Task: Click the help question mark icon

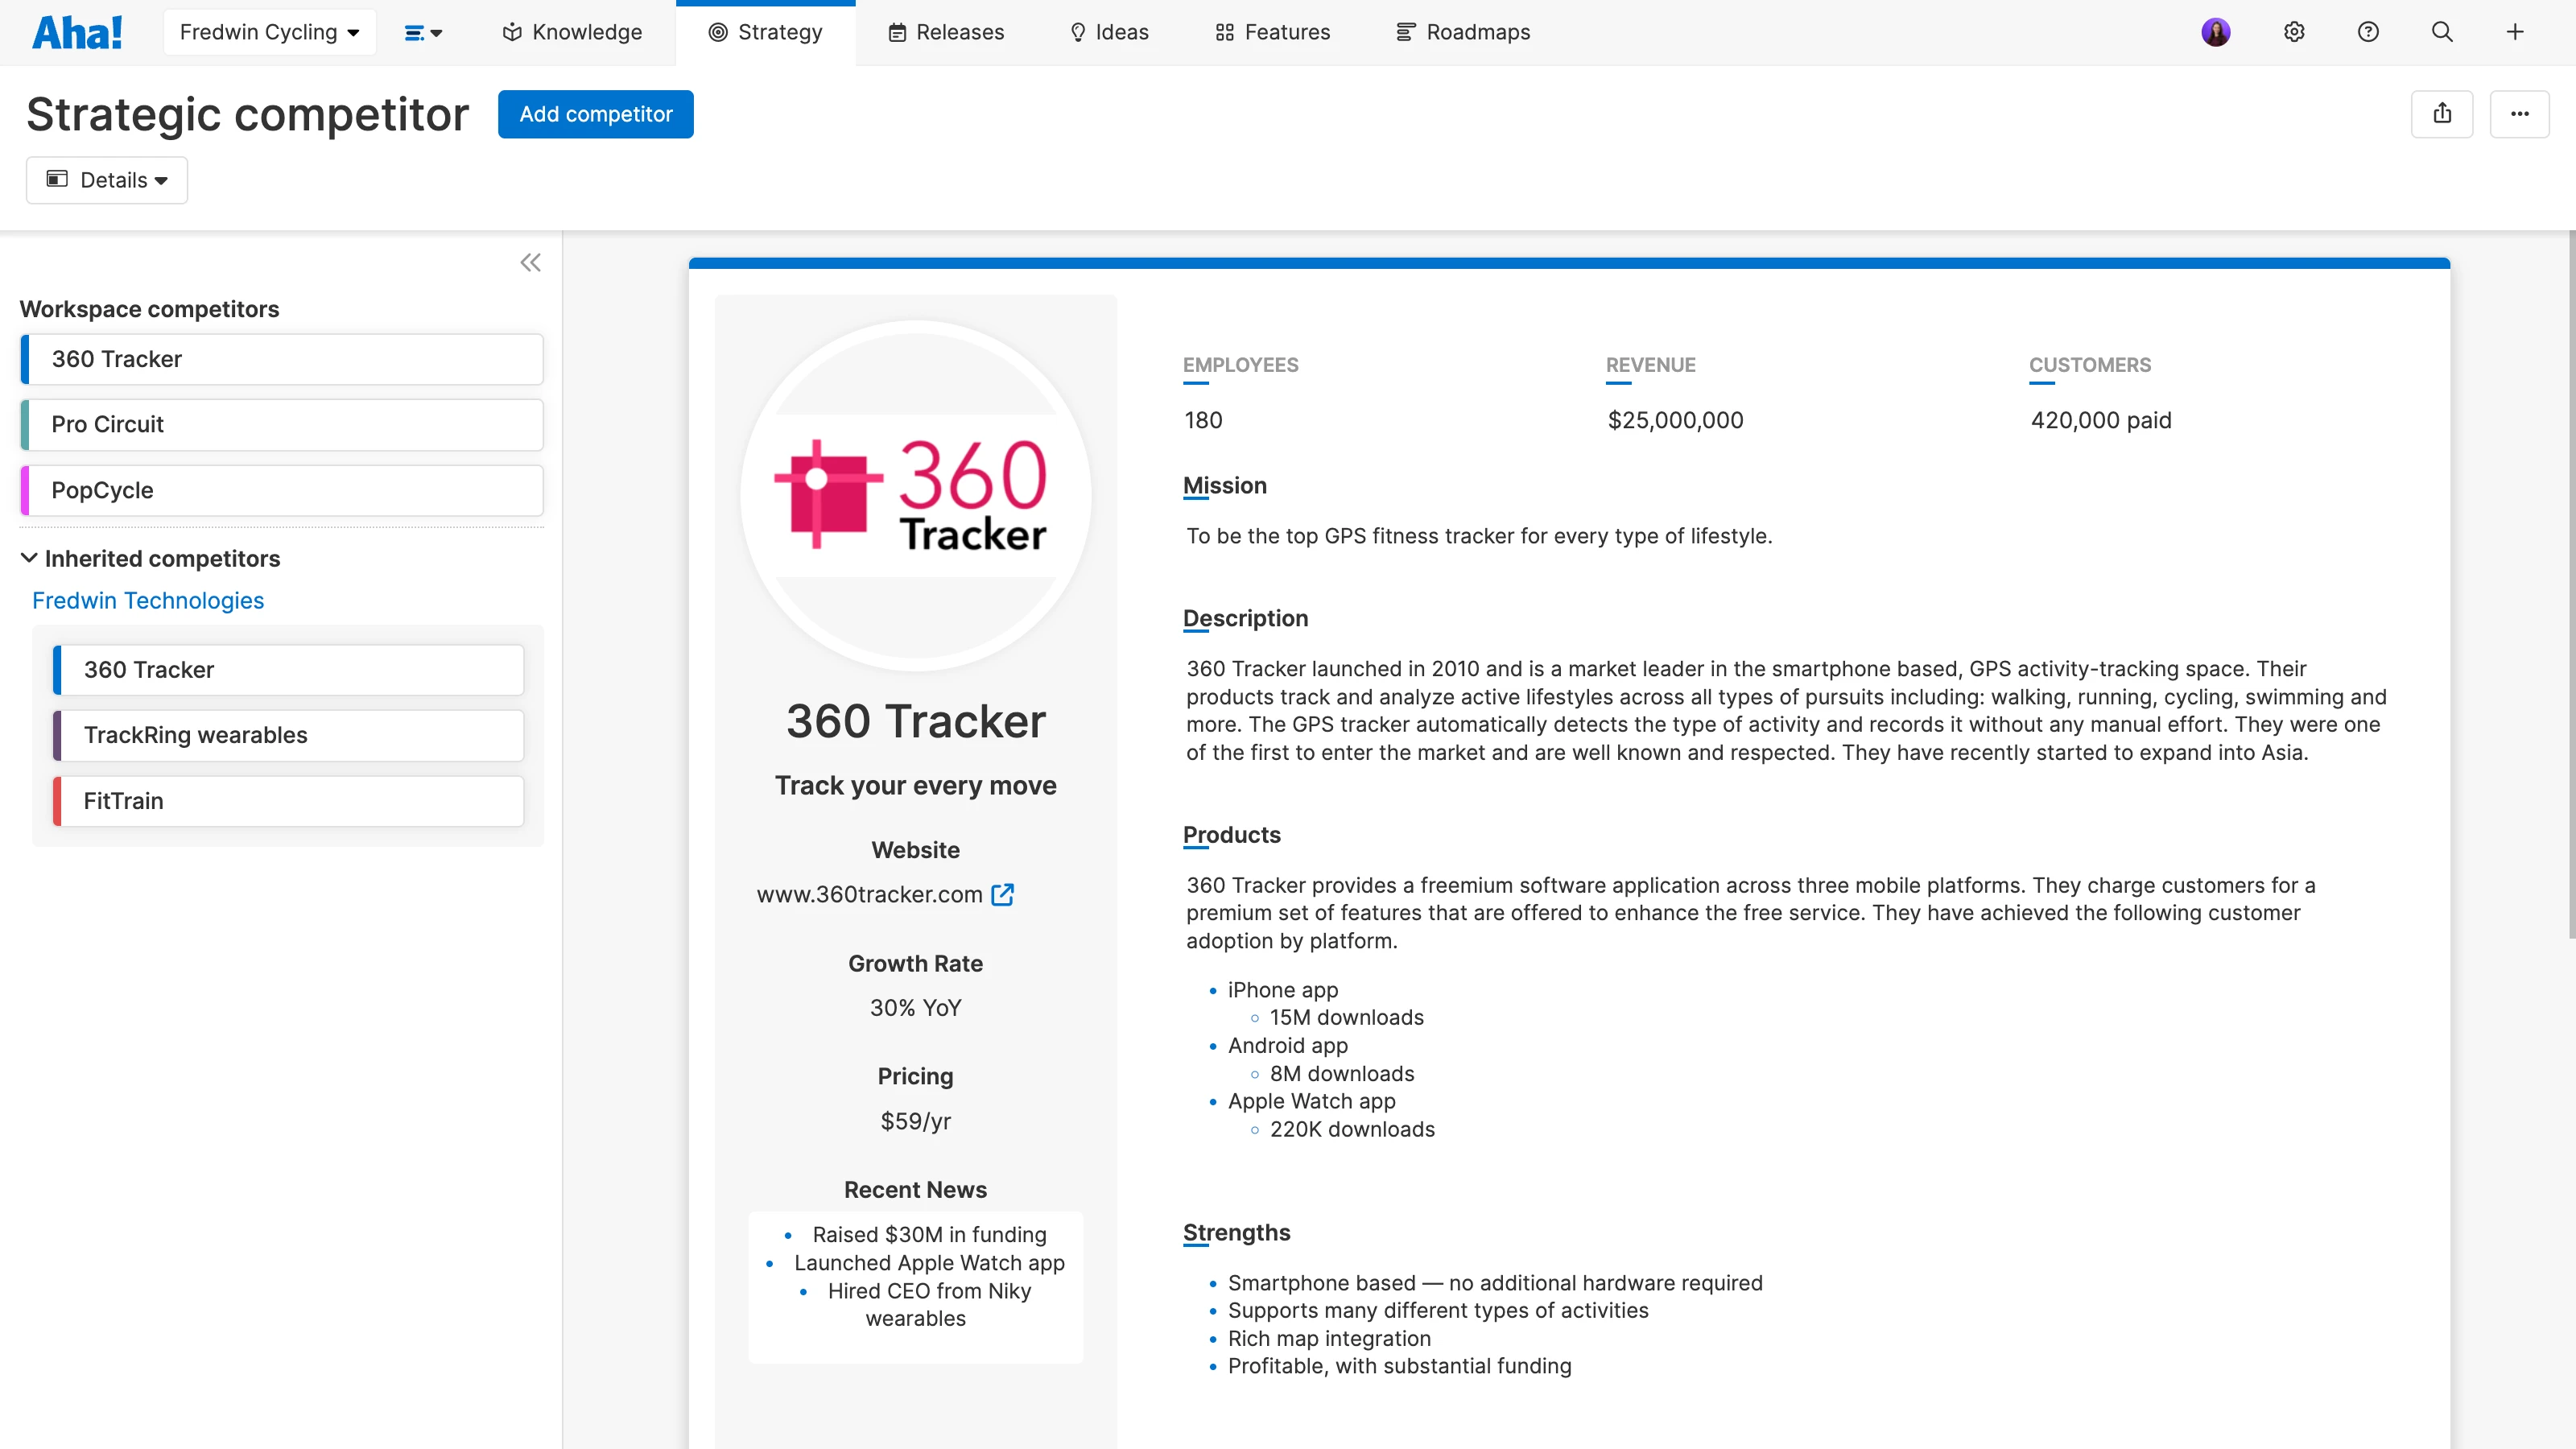Action: click(2368, 32)
